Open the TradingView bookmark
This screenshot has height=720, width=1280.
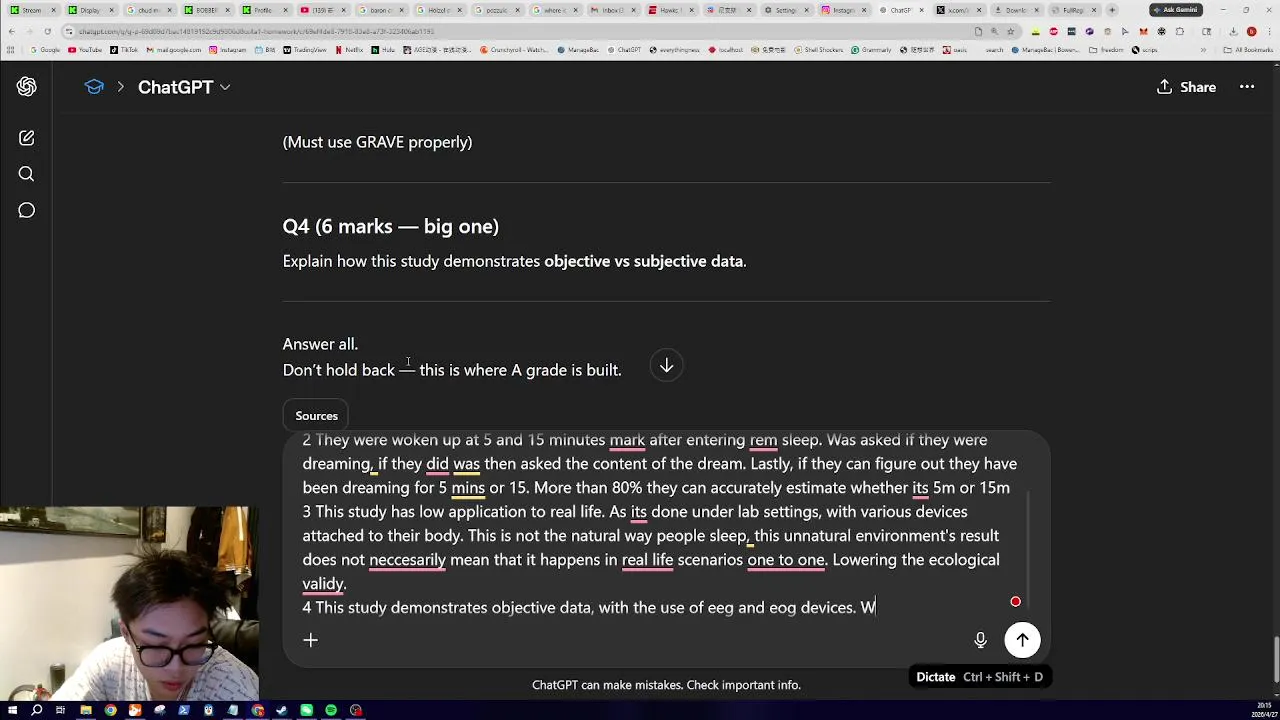(304, 50)
